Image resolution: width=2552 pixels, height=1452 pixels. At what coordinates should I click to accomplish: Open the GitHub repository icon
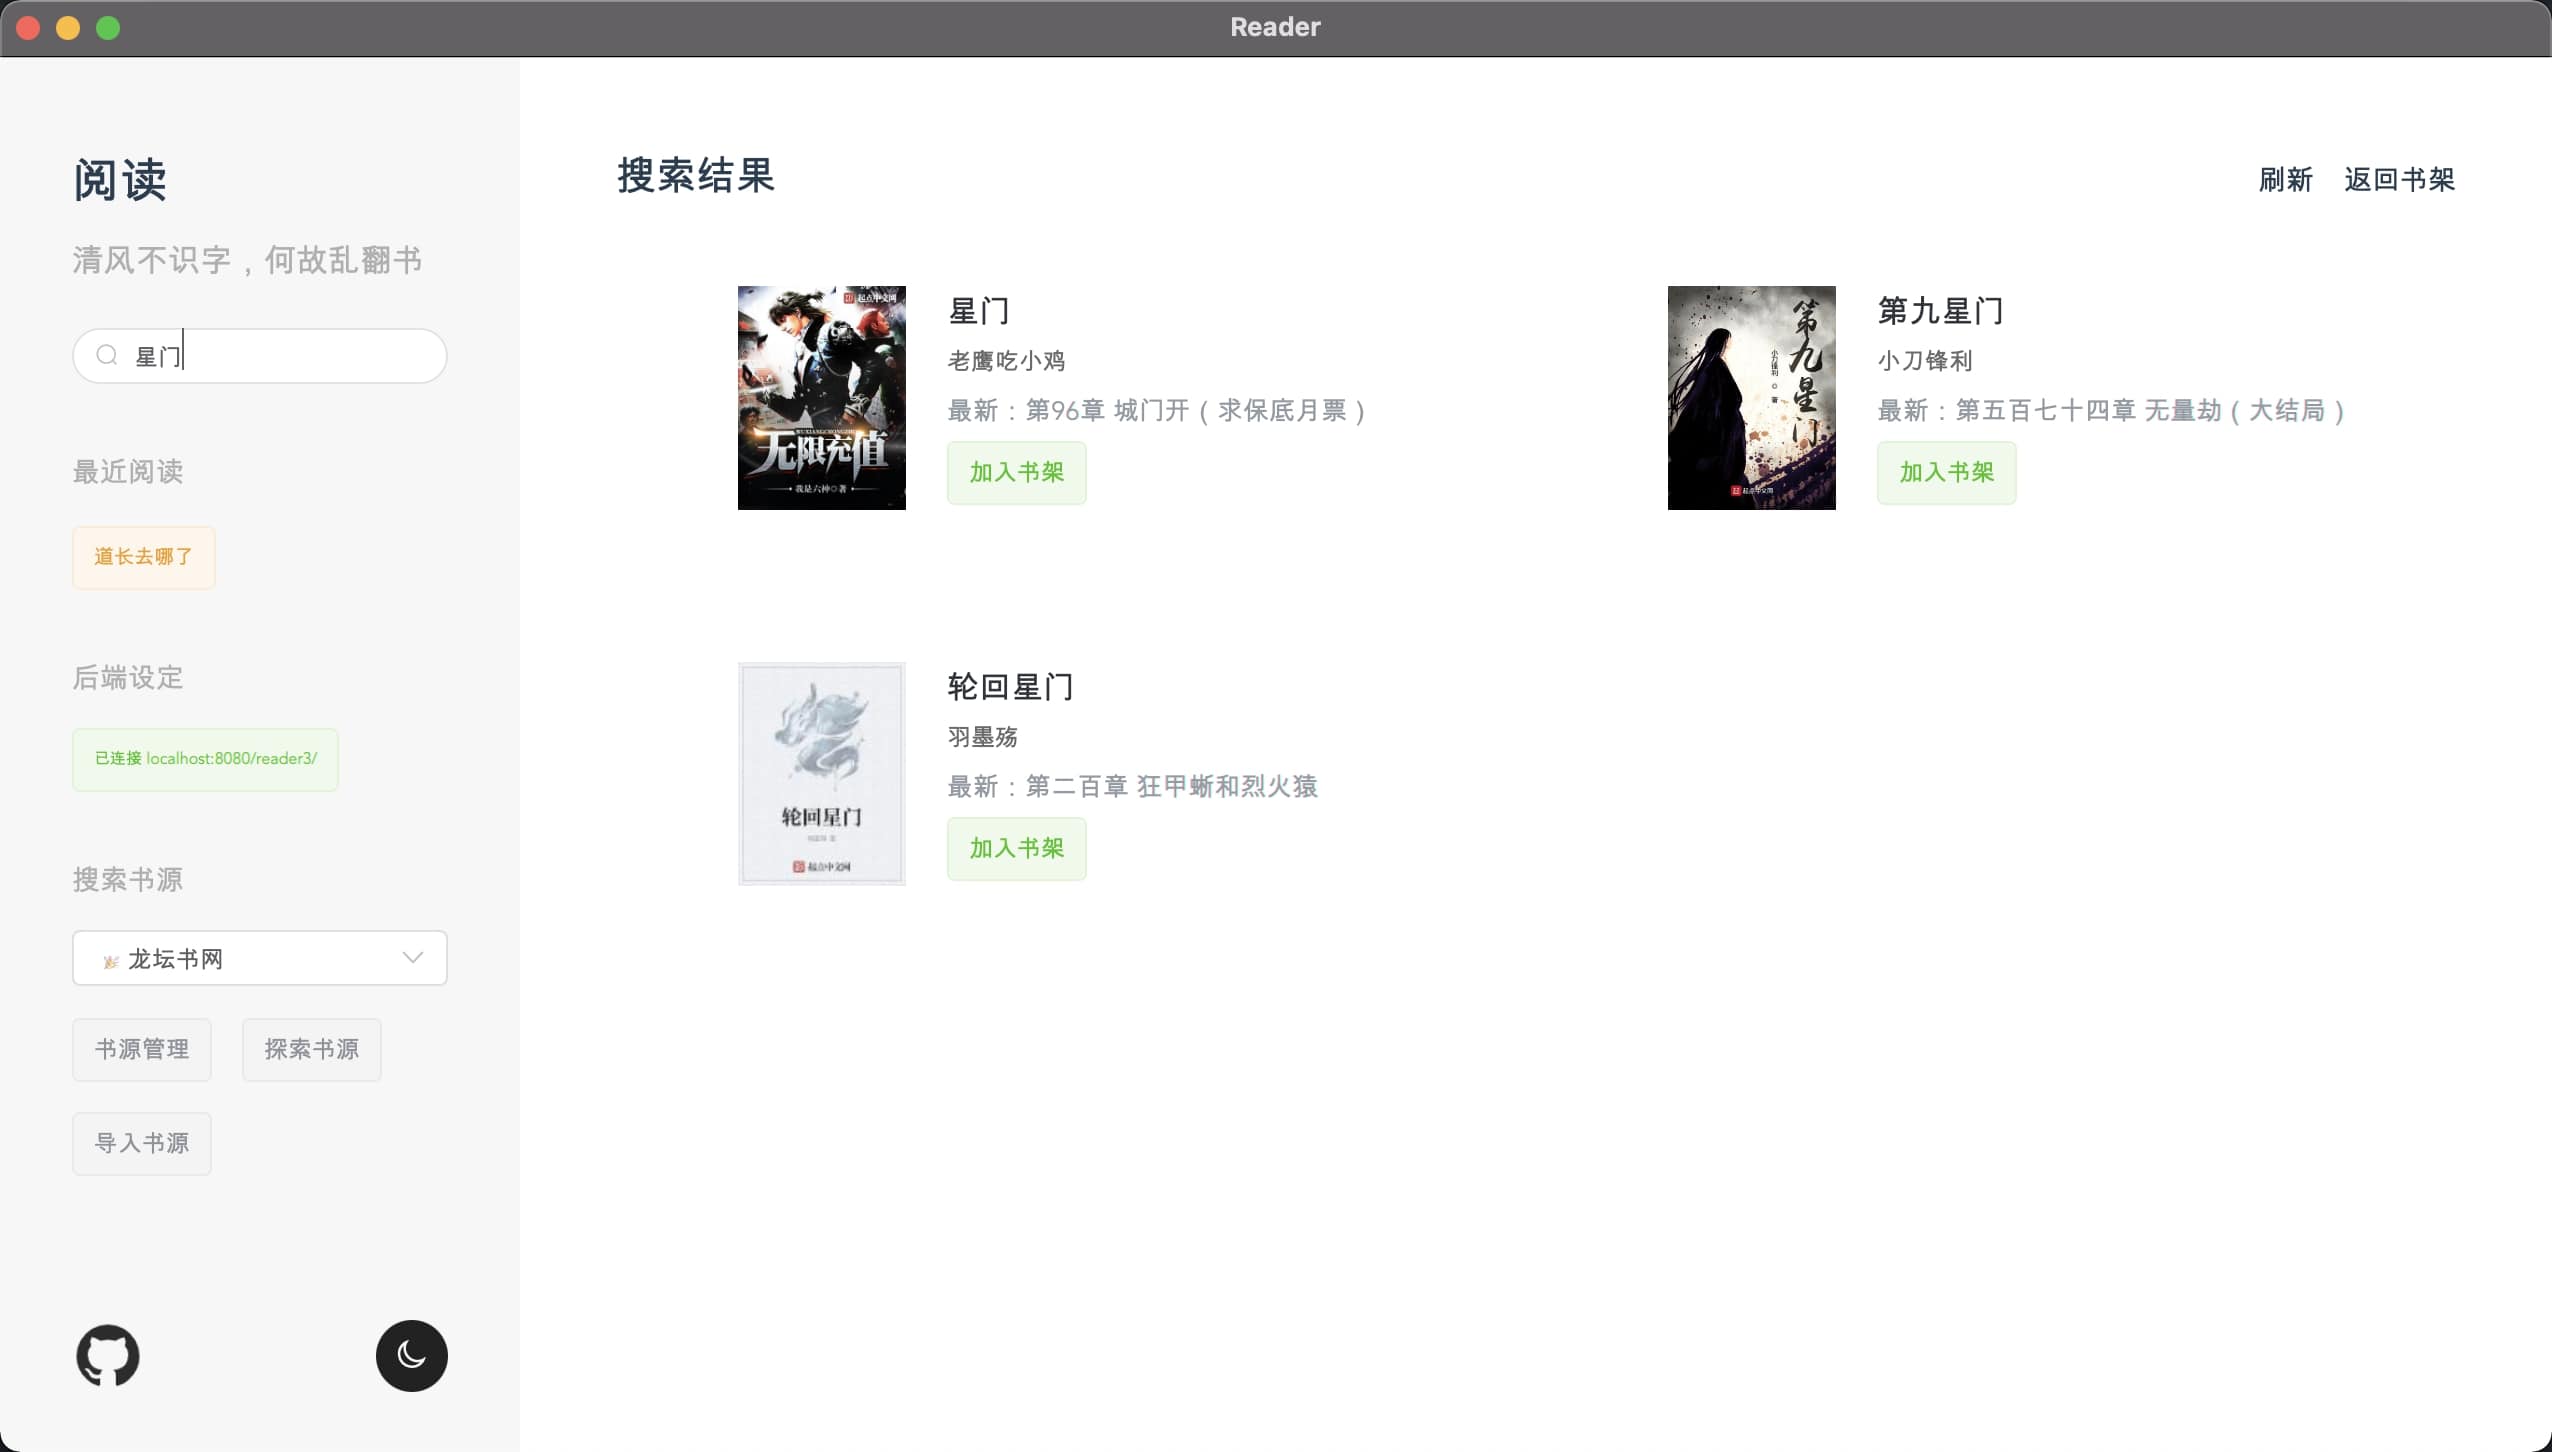coord(108,1355)
